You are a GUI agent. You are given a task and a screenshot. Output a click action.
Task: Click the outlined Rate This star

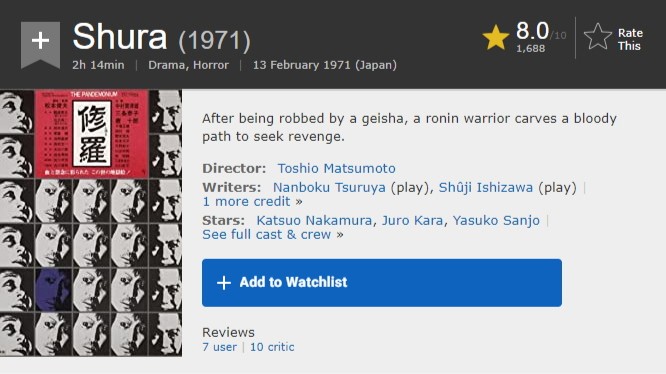pyautogui.click(x=598, y=37)
